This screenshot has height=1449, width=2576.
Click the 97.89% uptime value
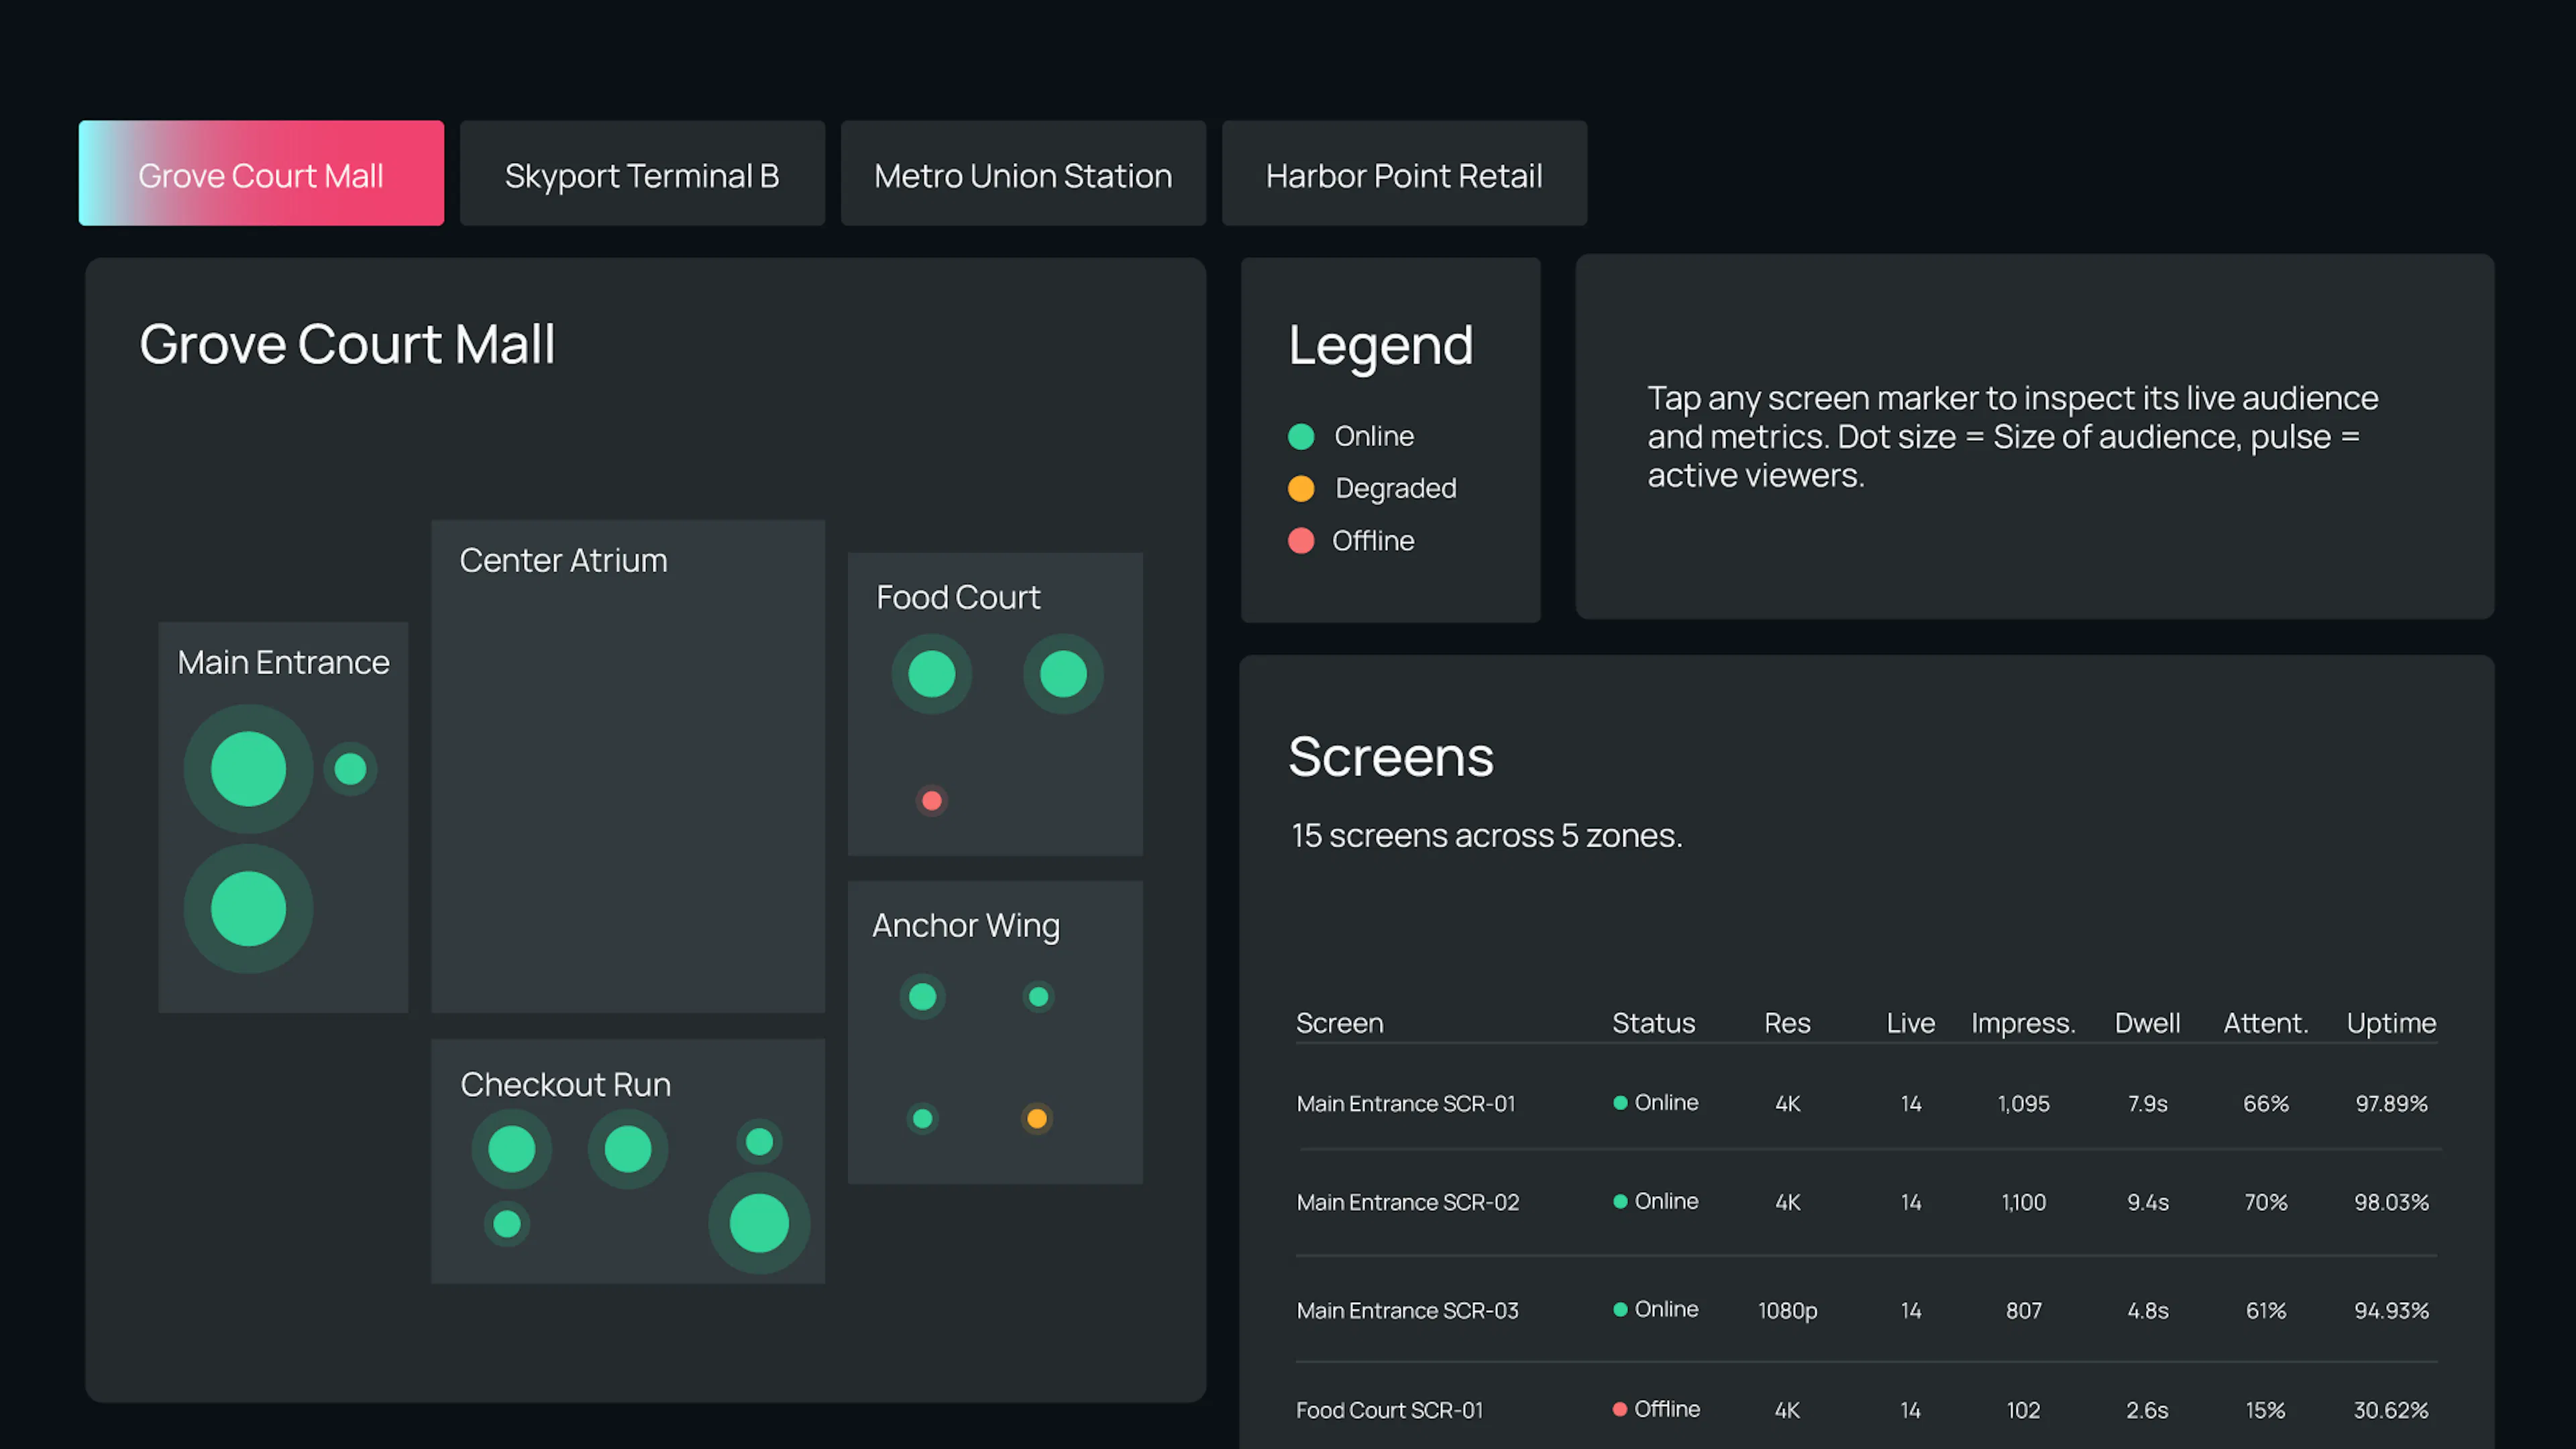click(x=2391, y=1104)
